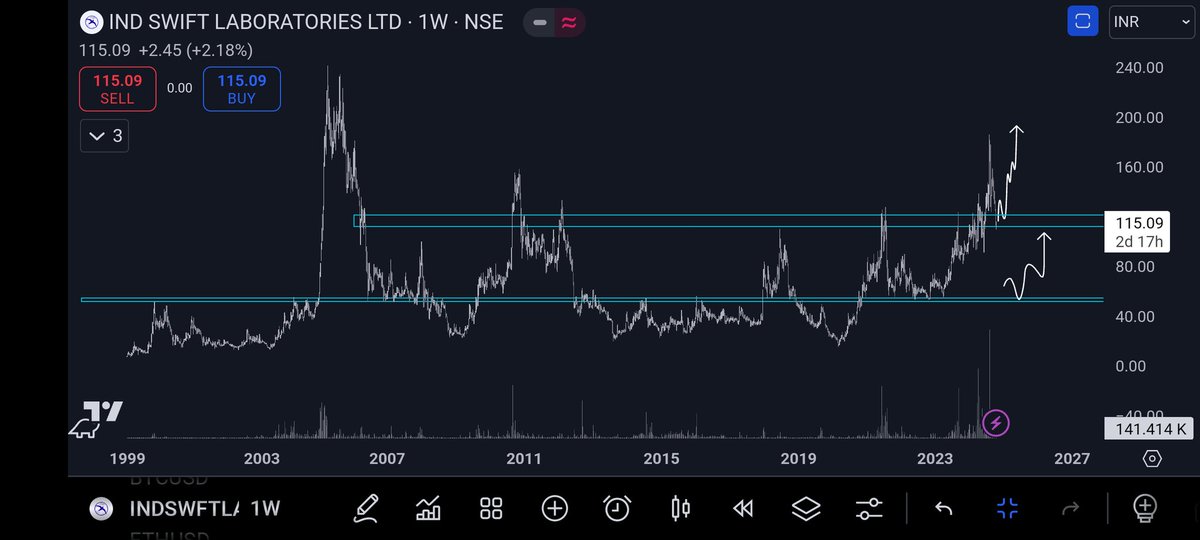This screenshot has width=1200, height=540.
Task: Tap the 2015 time axis label
Action: [661, 459]
